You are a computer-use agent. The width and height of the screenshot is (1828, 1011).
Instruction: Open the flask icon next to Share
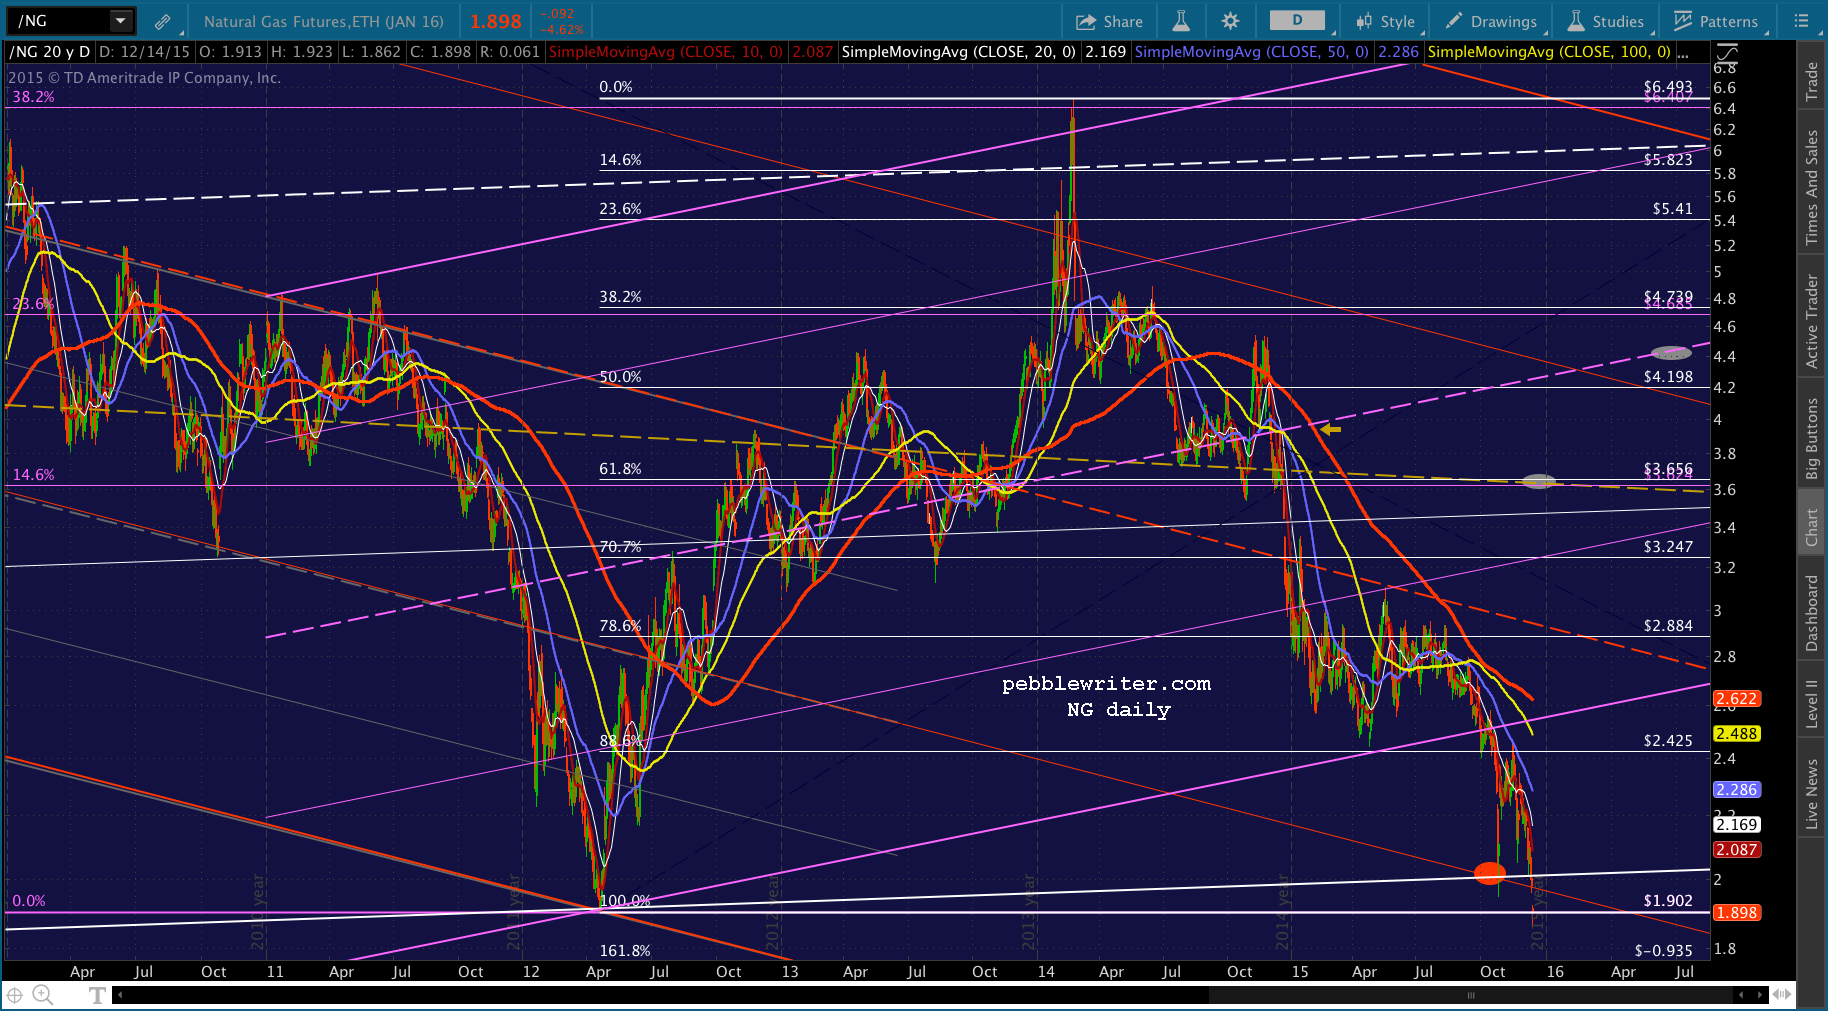1181,21
